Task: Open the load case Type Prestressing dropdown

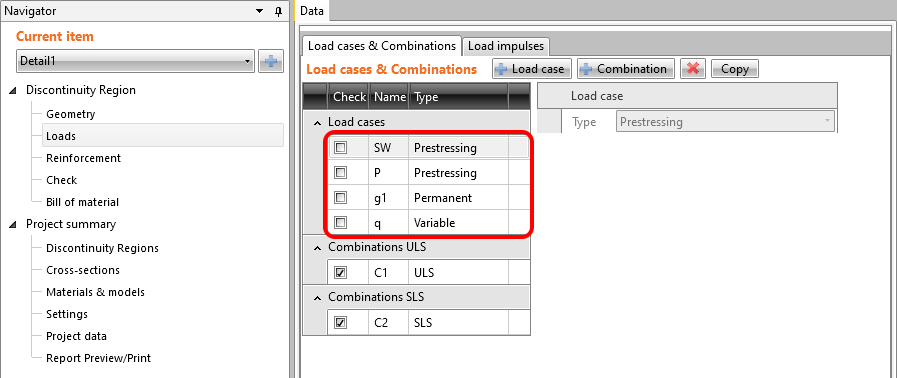Action: click(725, 122)
